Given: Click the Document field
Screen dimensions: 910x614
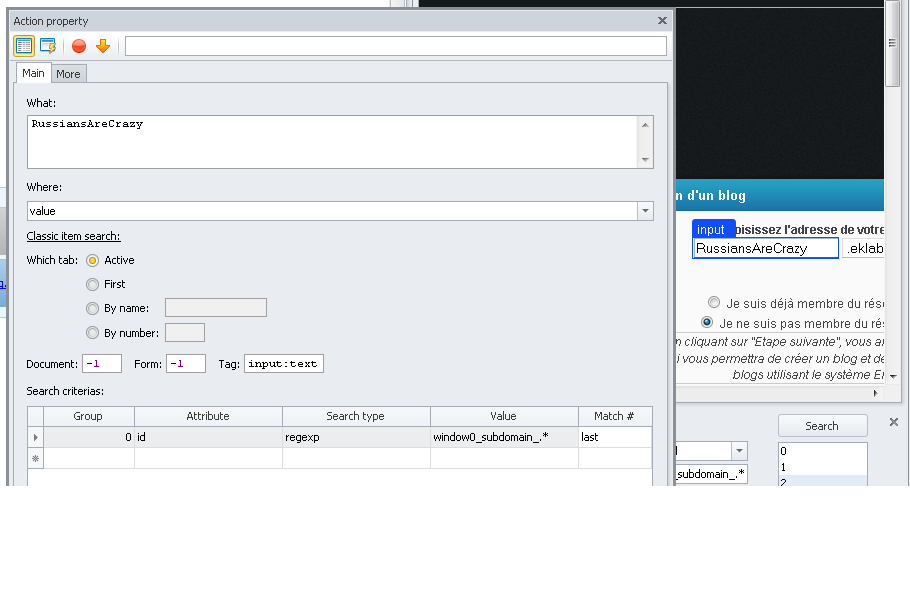Looking at the screenshot, I should tap(102, 364).
